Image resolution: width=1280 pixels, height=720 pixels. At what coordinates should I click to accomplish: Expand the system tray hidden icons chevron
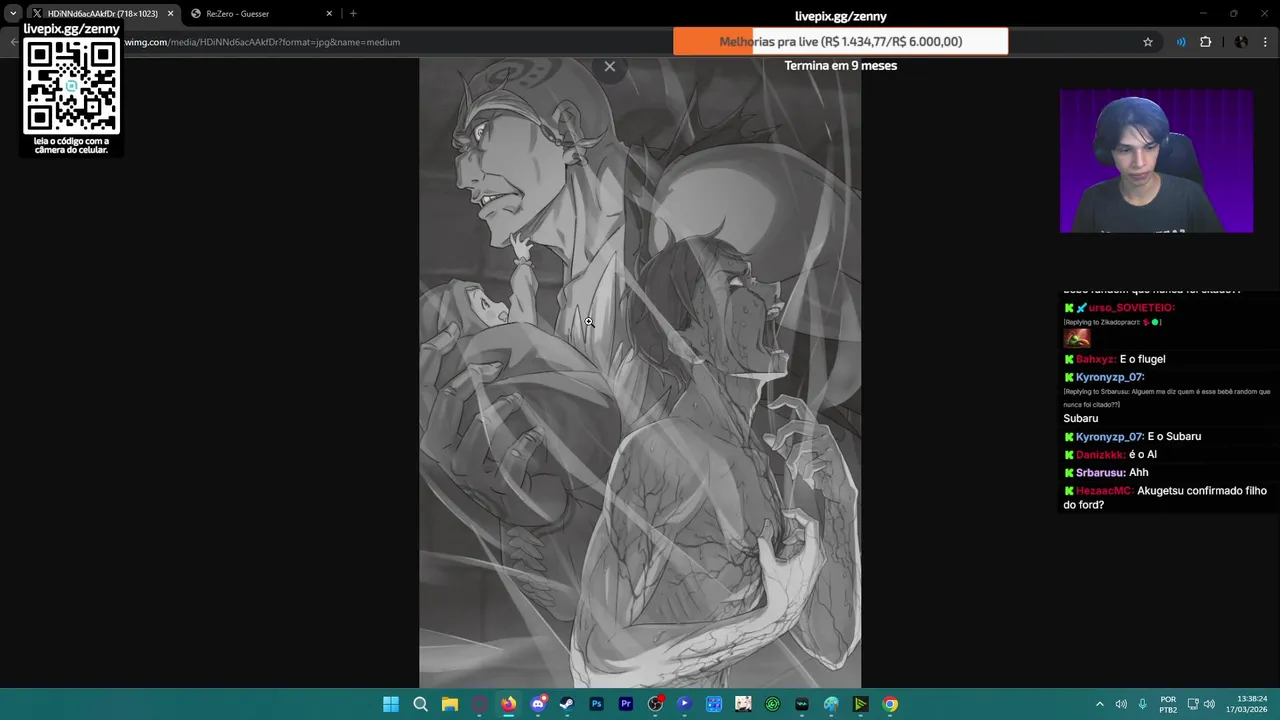1099,704
